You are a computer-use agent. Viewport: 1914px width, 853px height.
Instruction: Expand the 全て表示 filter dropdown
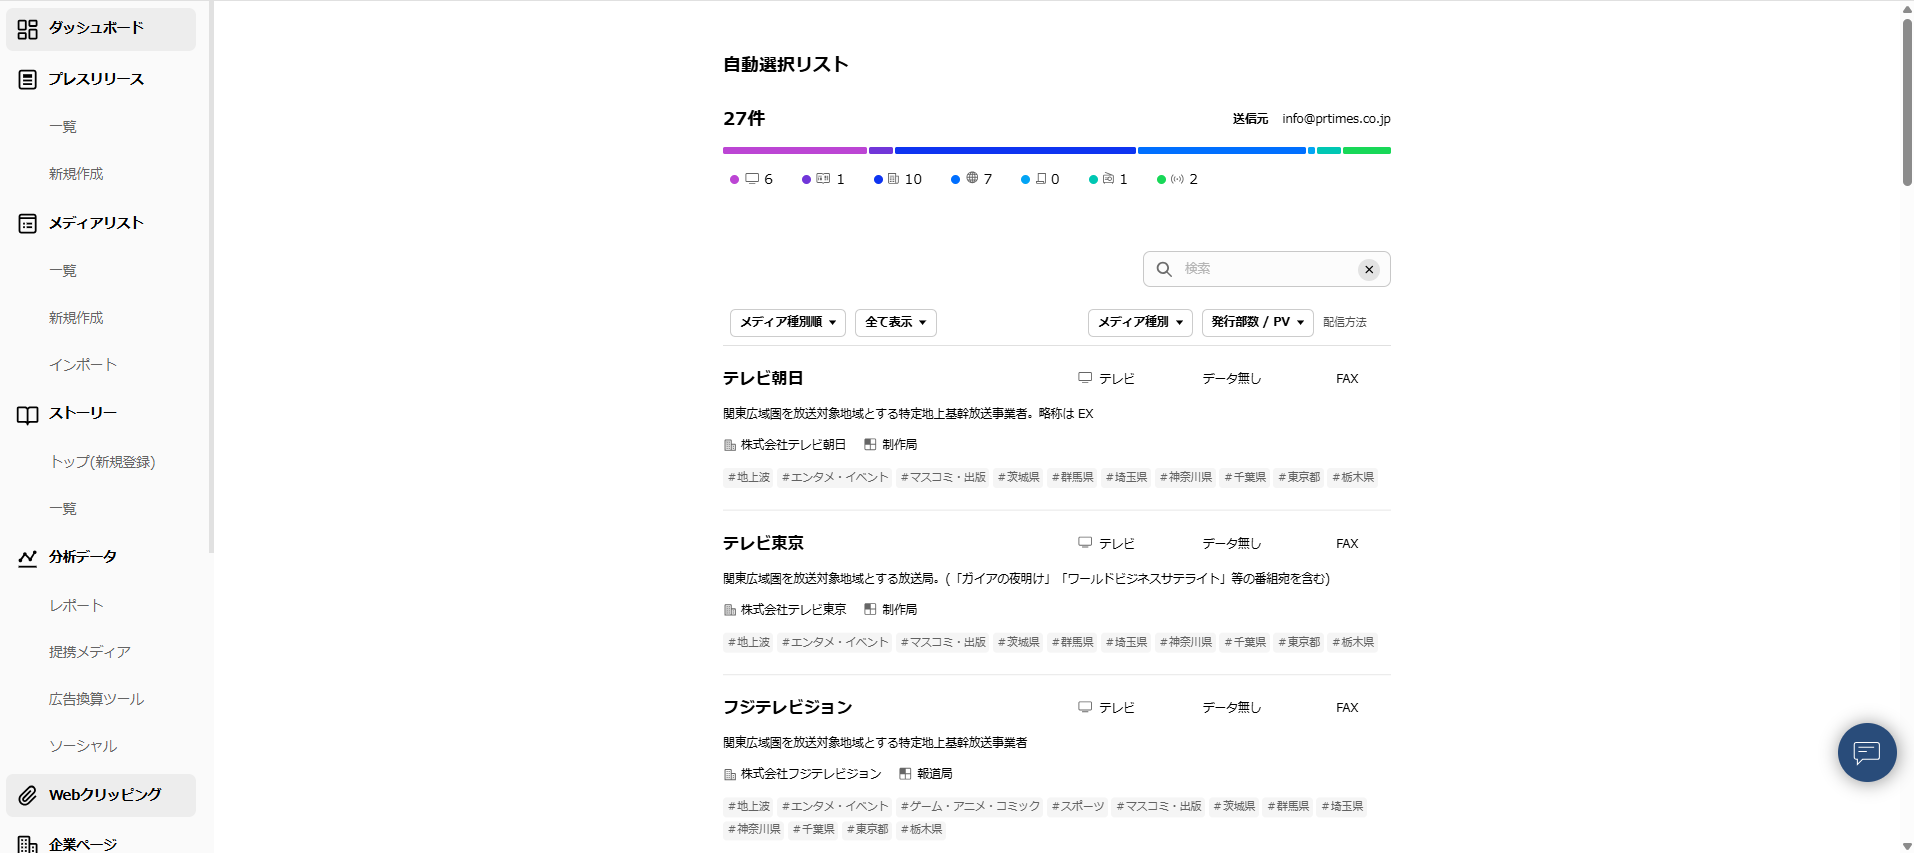tap(895, 322)
